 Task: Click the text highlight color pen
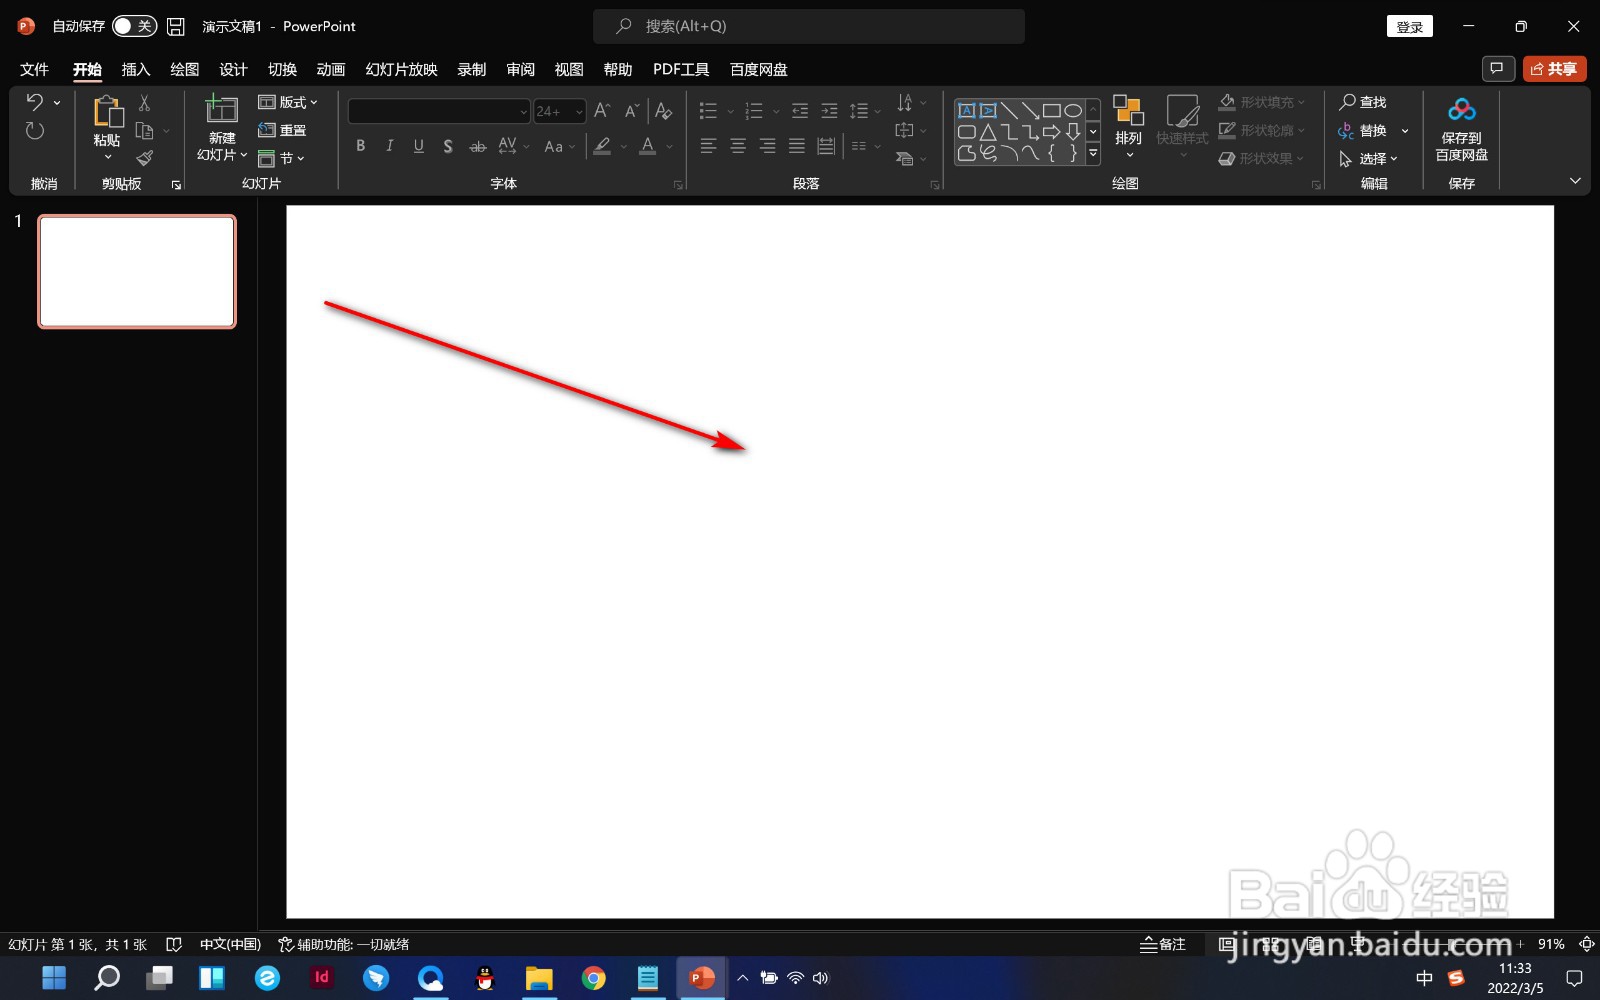click(x=602, y=146)
